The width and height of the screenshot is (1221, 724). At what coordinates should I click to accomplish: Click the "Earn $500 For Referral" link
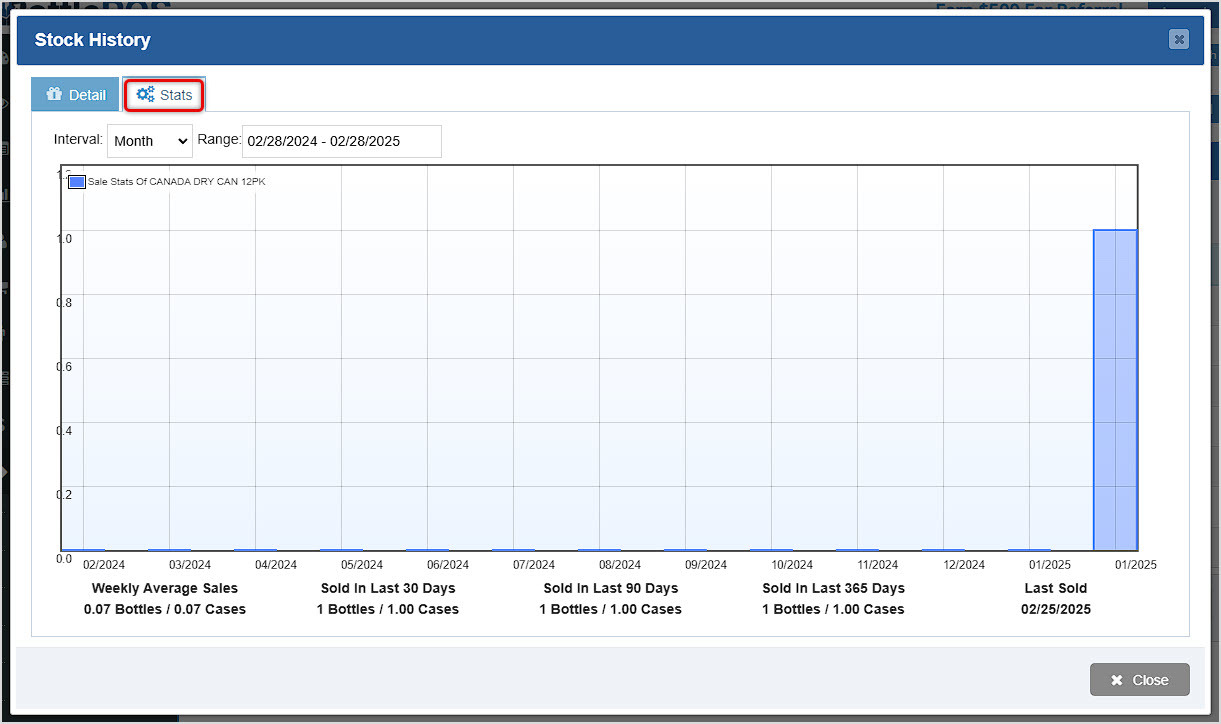1029,8
